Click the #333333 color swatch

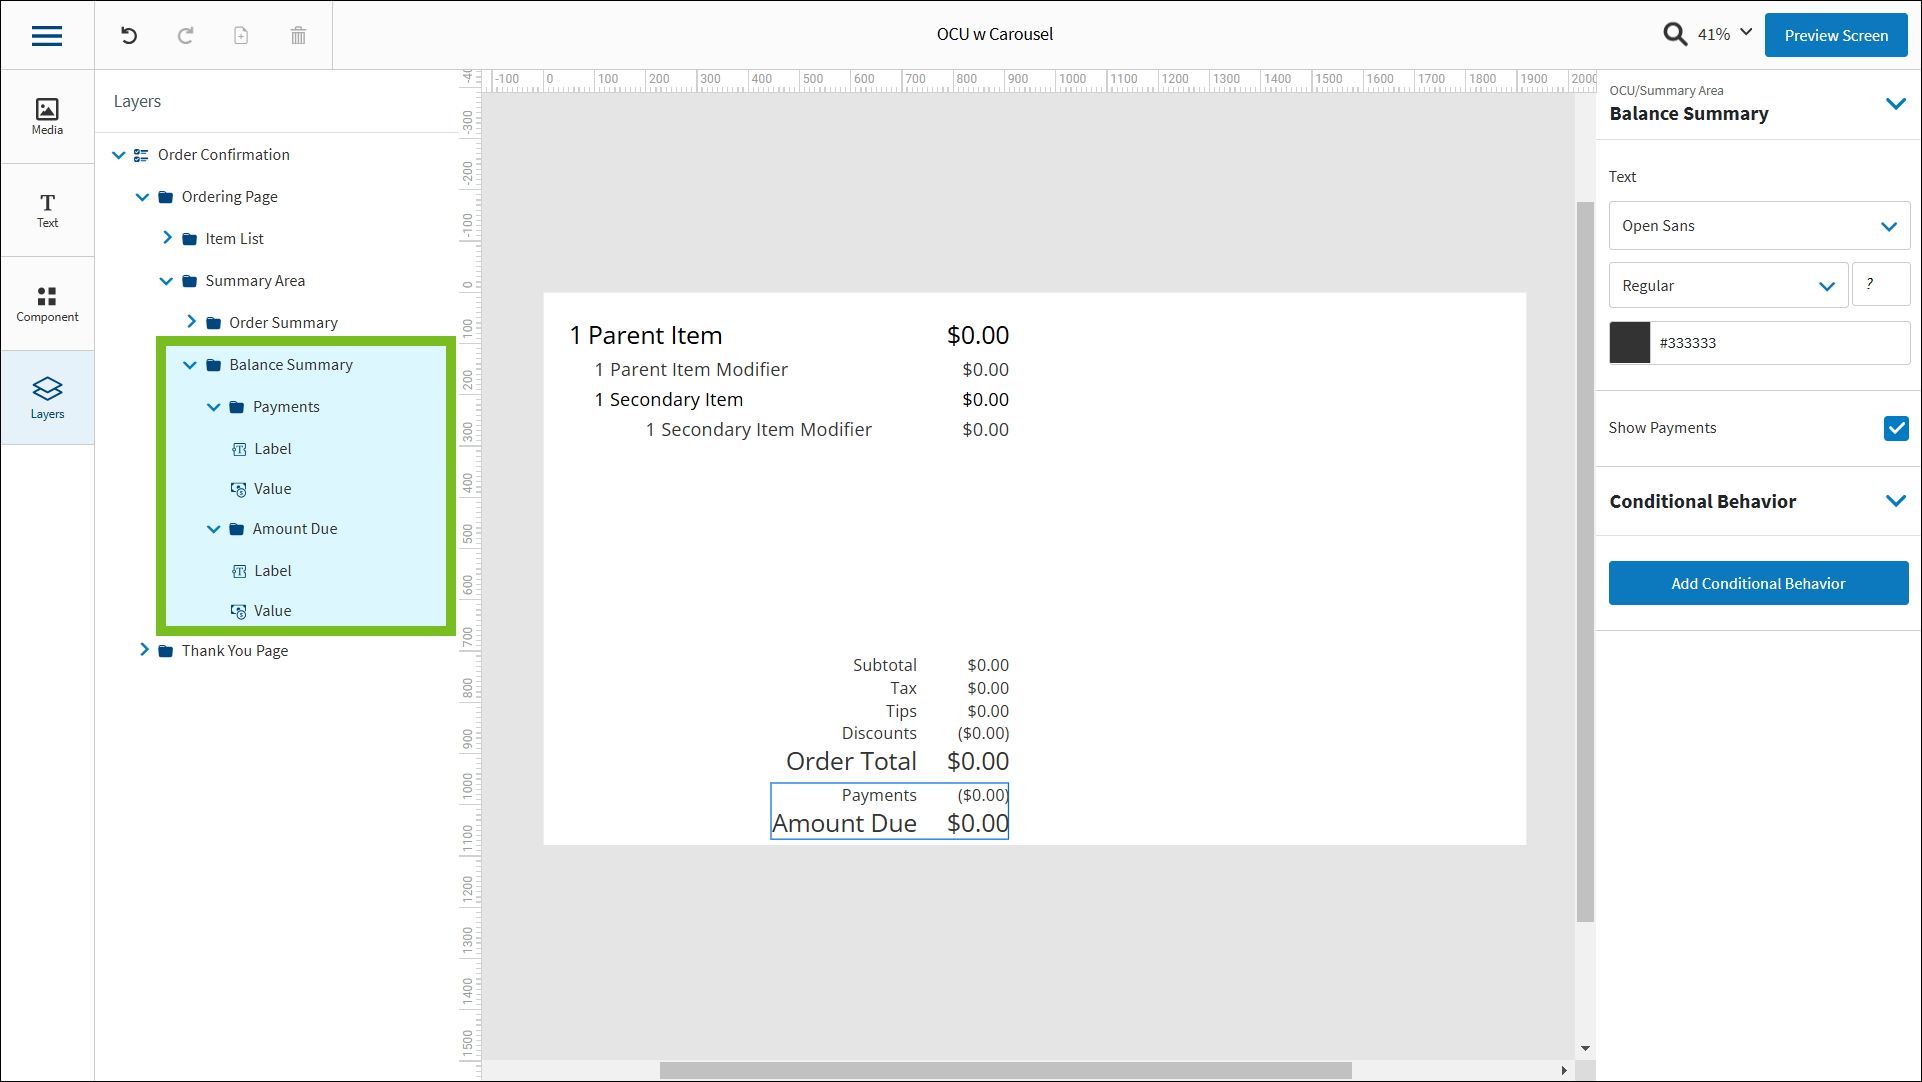(1630, 342)
